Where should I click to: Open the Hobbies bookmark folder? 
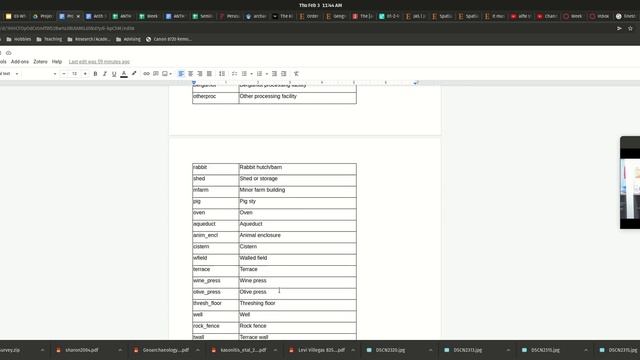coord(19,39)
